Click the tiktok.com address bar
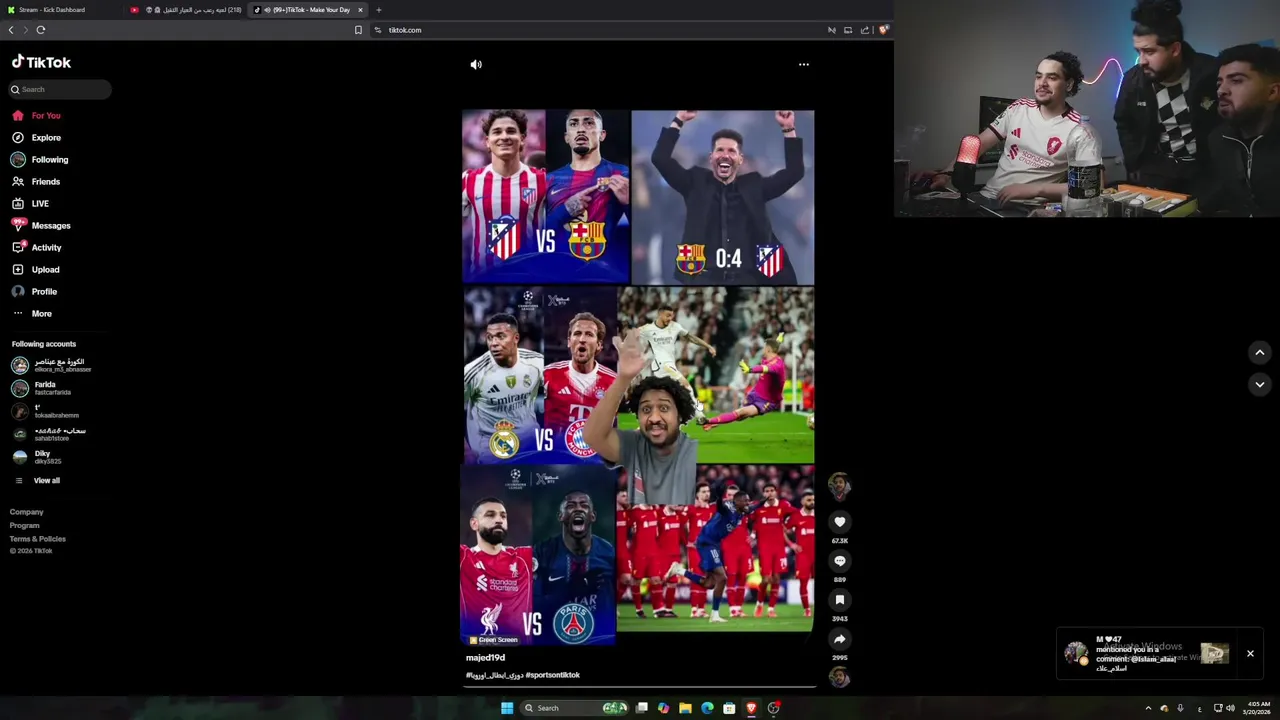This screenshot has width=1280, height=720. pos(405,30)
